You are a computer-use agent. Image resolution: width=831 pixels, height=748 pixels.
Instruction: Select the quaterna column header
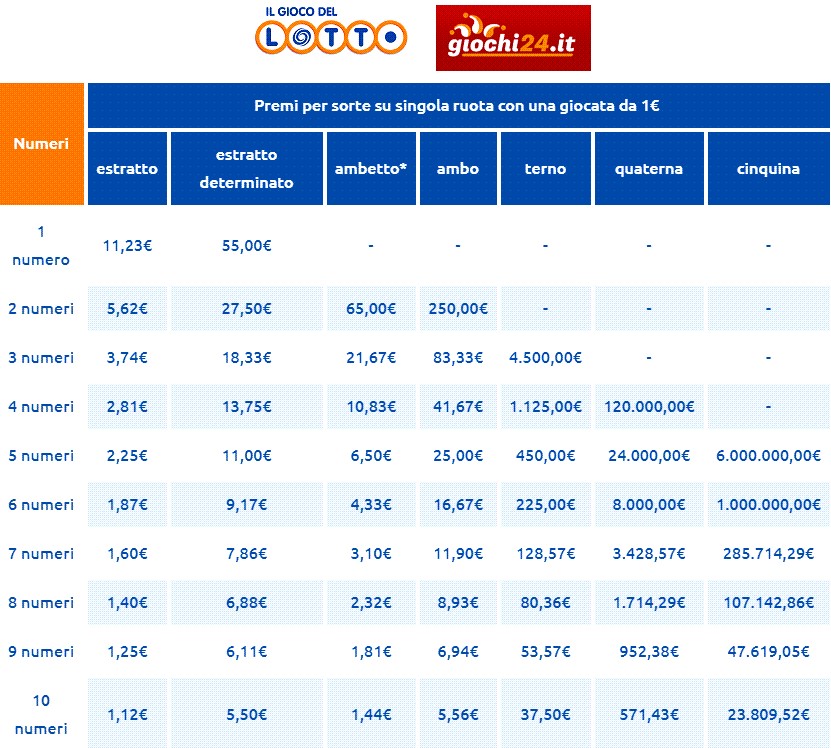pyautogui.click(x=648, y=169)
